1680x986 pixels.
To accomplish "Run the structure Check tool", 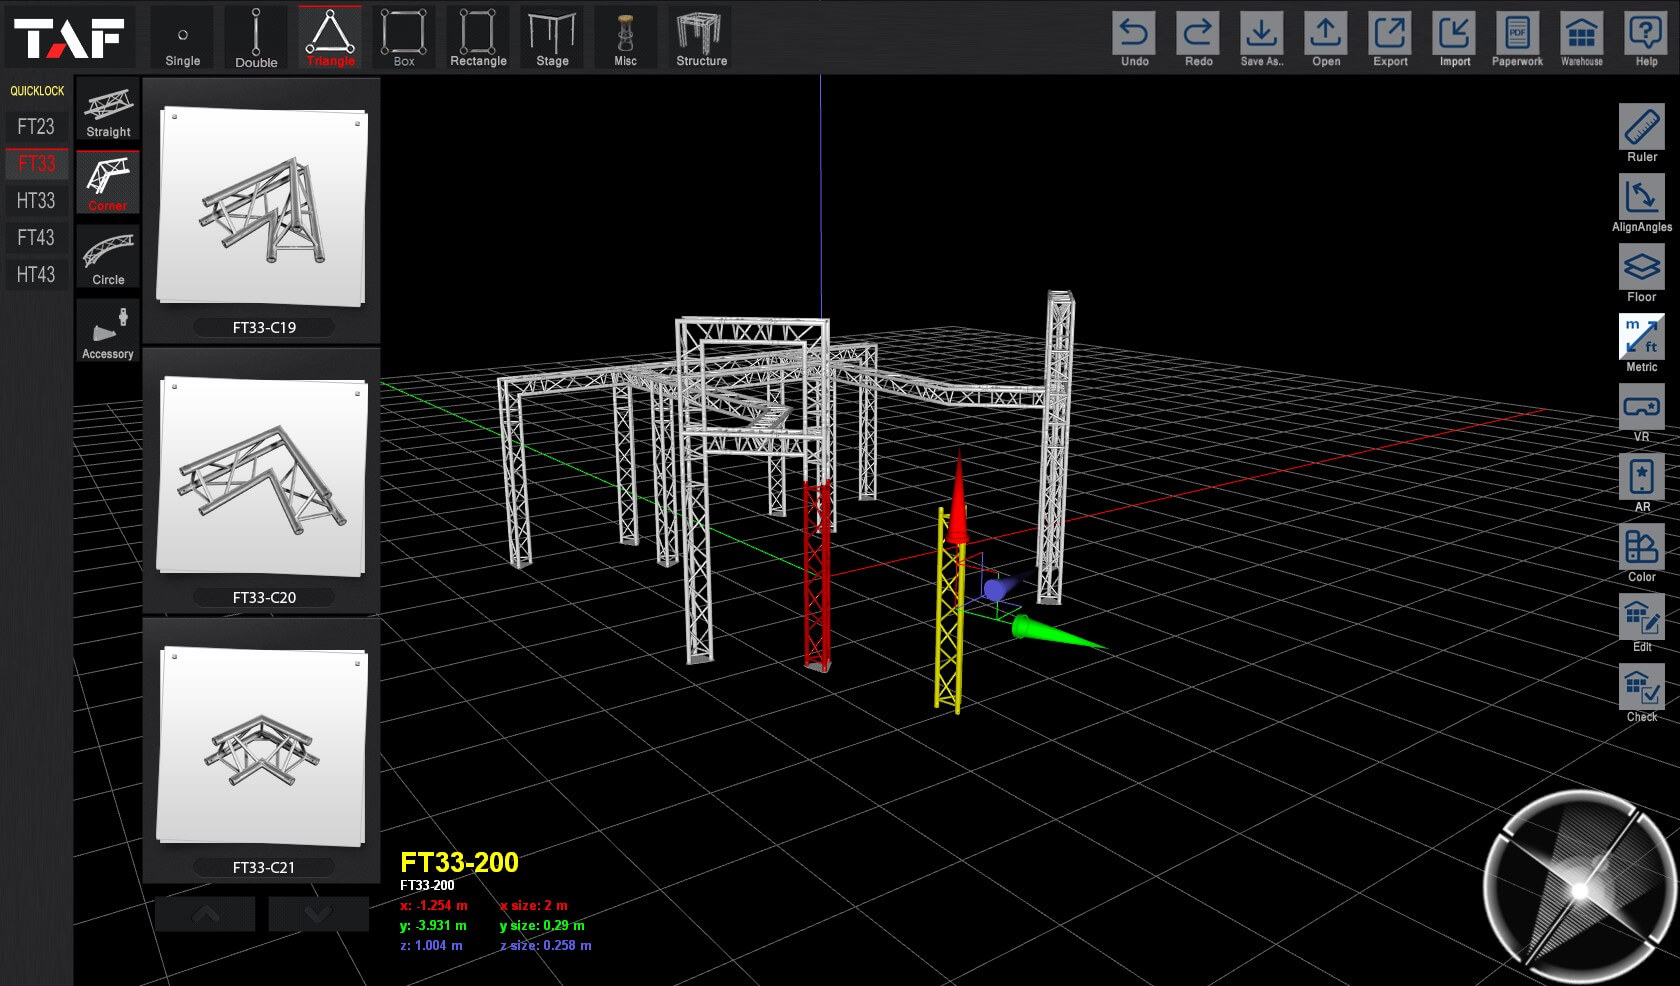I will coord(1642,693).
